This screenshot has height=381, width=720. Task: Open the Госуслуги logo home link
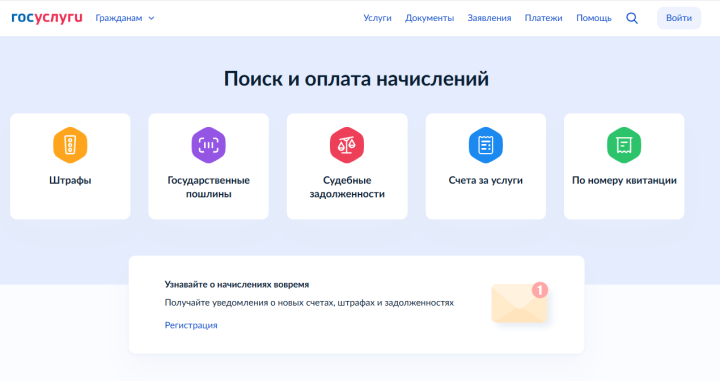(x=47, y=18)
